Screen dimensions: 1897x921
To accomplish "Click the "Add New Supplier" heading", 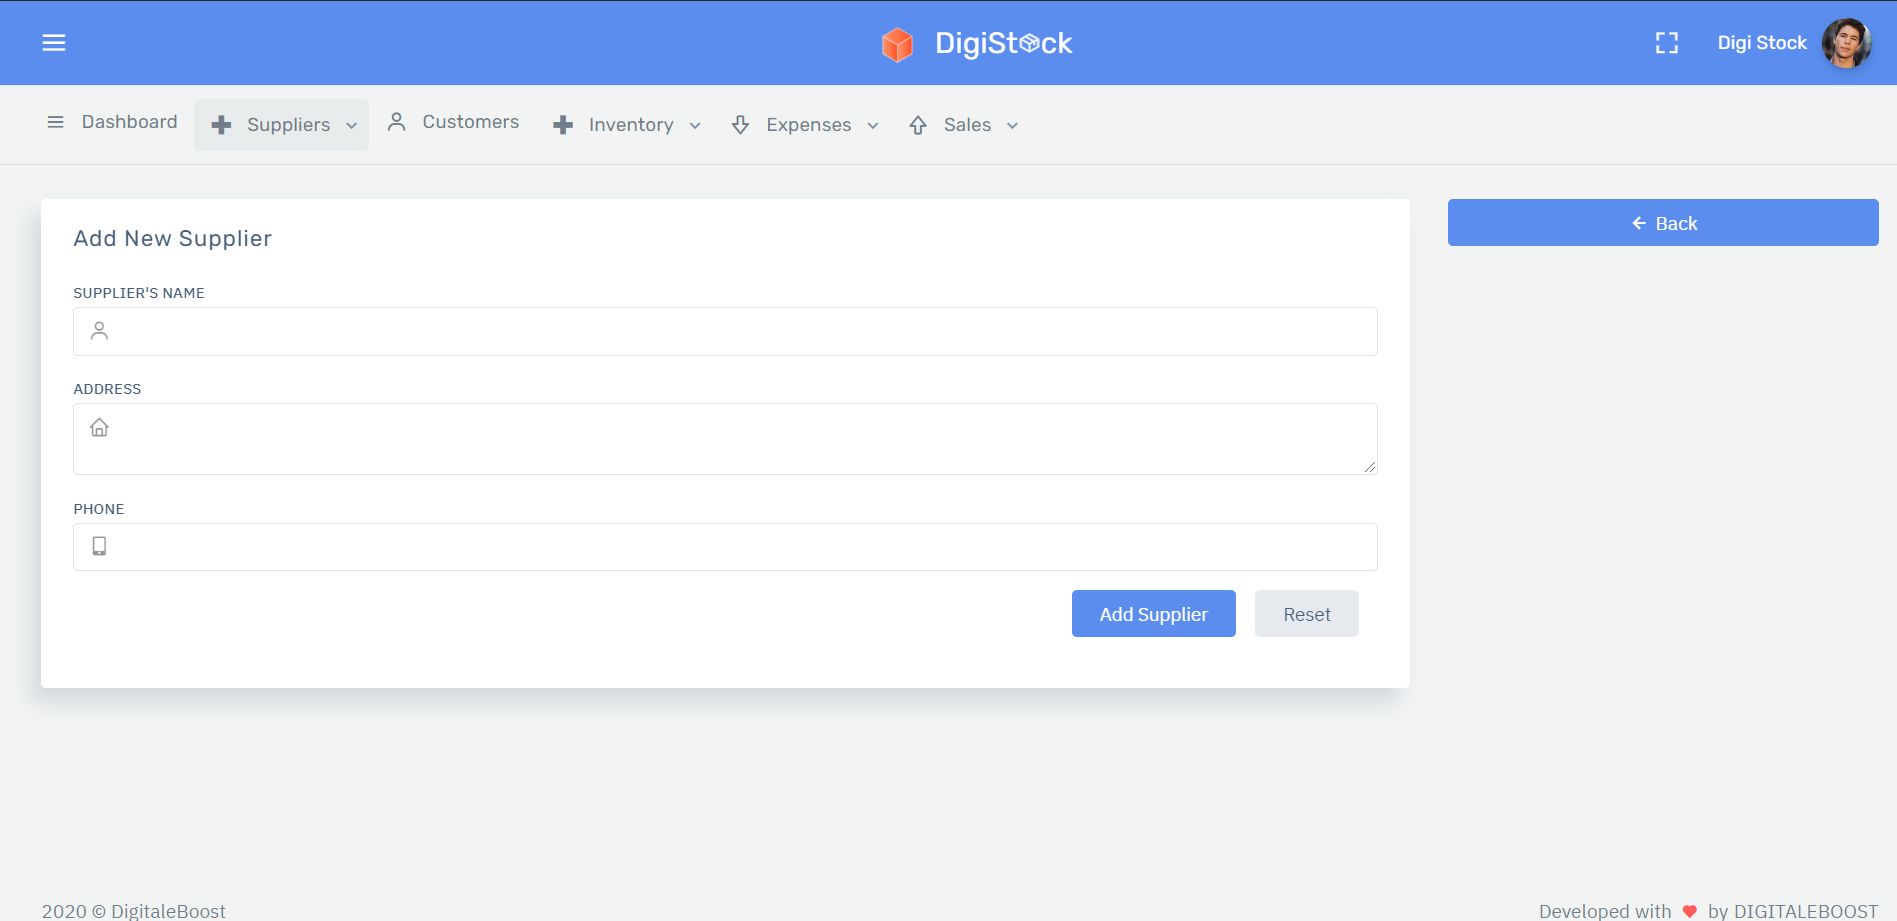I will pos(173,238).
